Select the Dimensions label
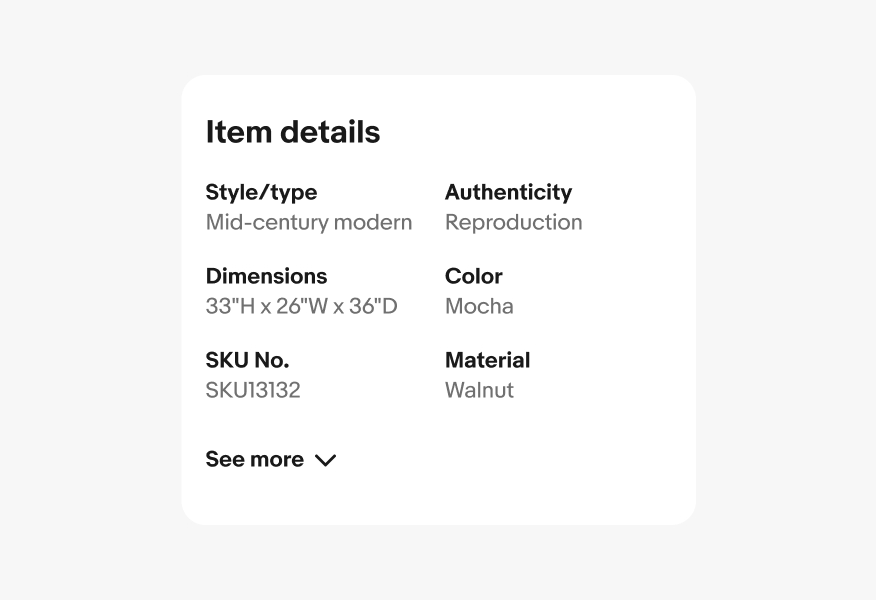The height and width of the screenshot is (600, 876). pyautogui.click(x=266, y=276)
